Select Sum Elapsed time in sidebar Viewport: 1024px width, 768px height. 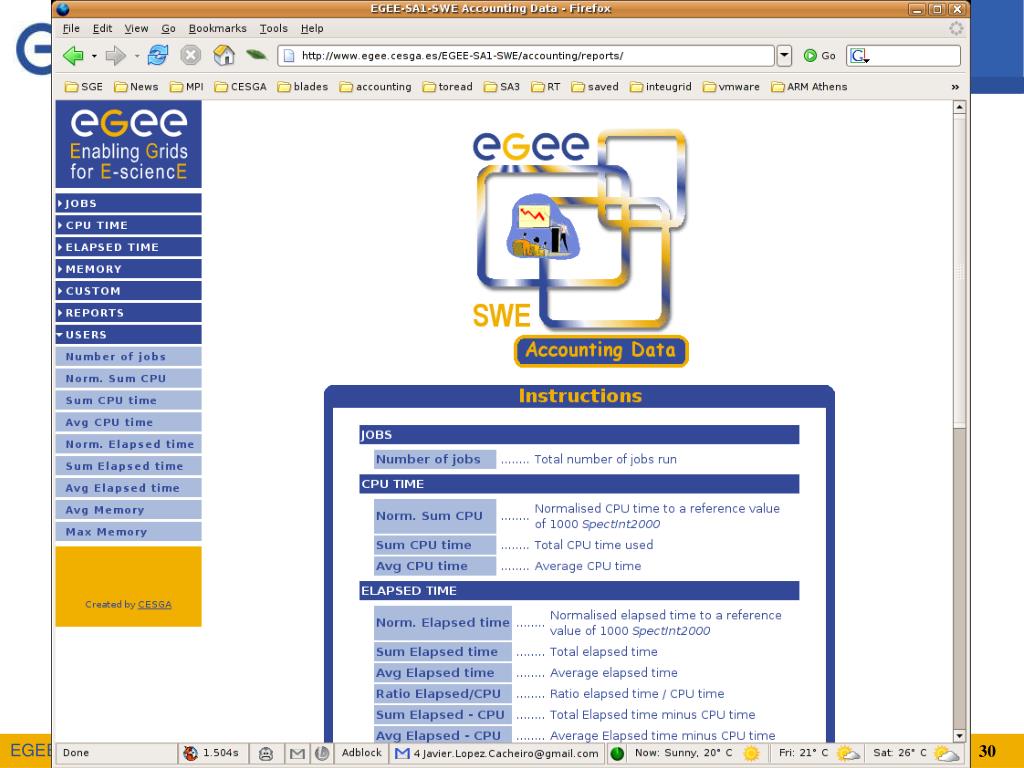click(129, 466)
